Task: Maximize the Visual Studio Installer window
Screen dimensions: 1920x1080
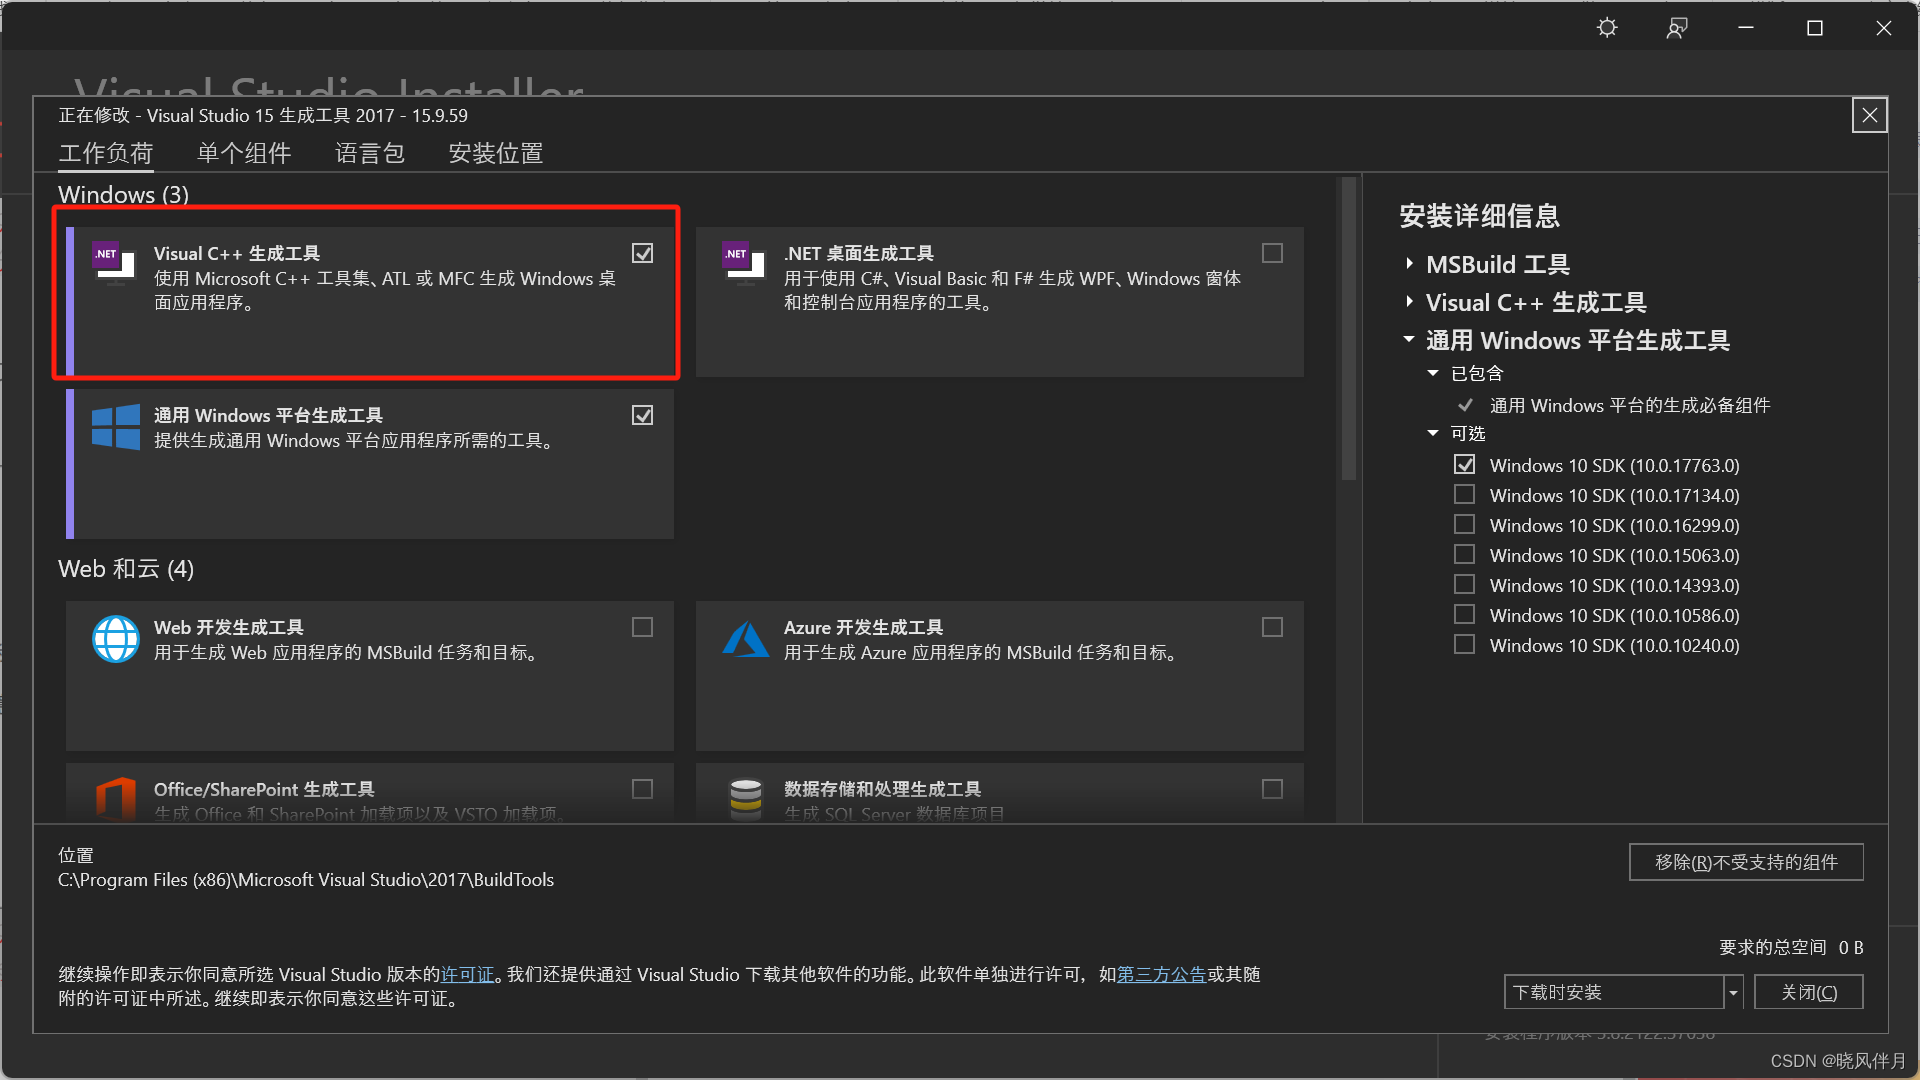Action: [1815, 28]
